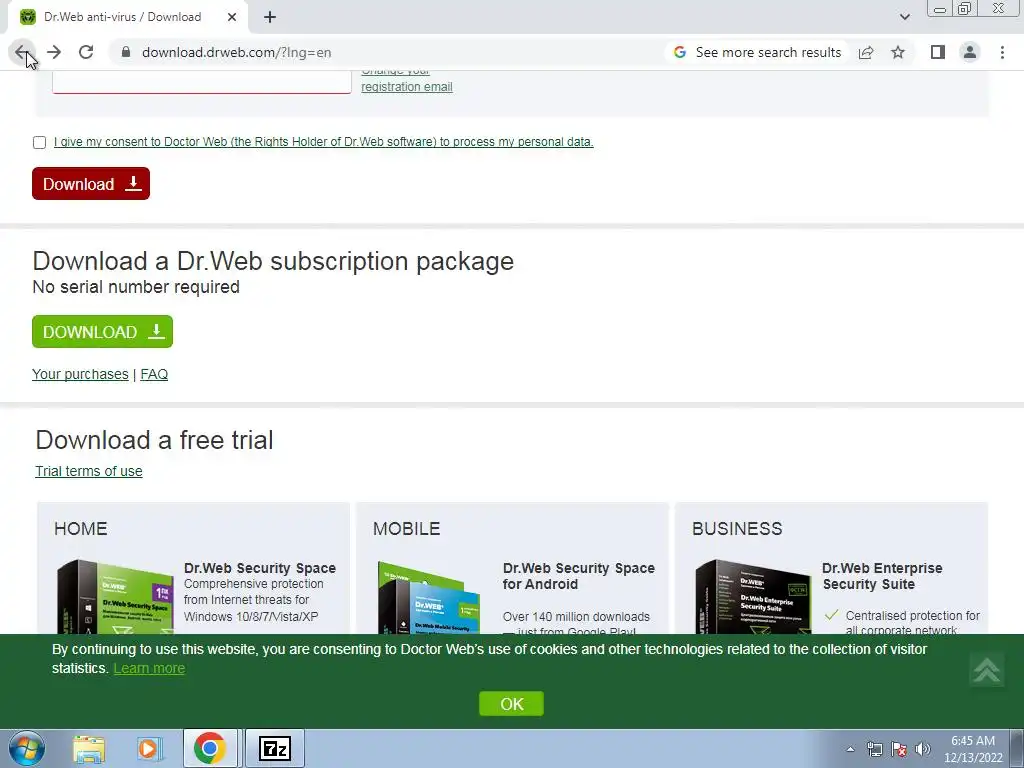Screen dimensions: 1024x768
Task: Open 7-Zip from taskbar
Action: (x=274, y=748)
